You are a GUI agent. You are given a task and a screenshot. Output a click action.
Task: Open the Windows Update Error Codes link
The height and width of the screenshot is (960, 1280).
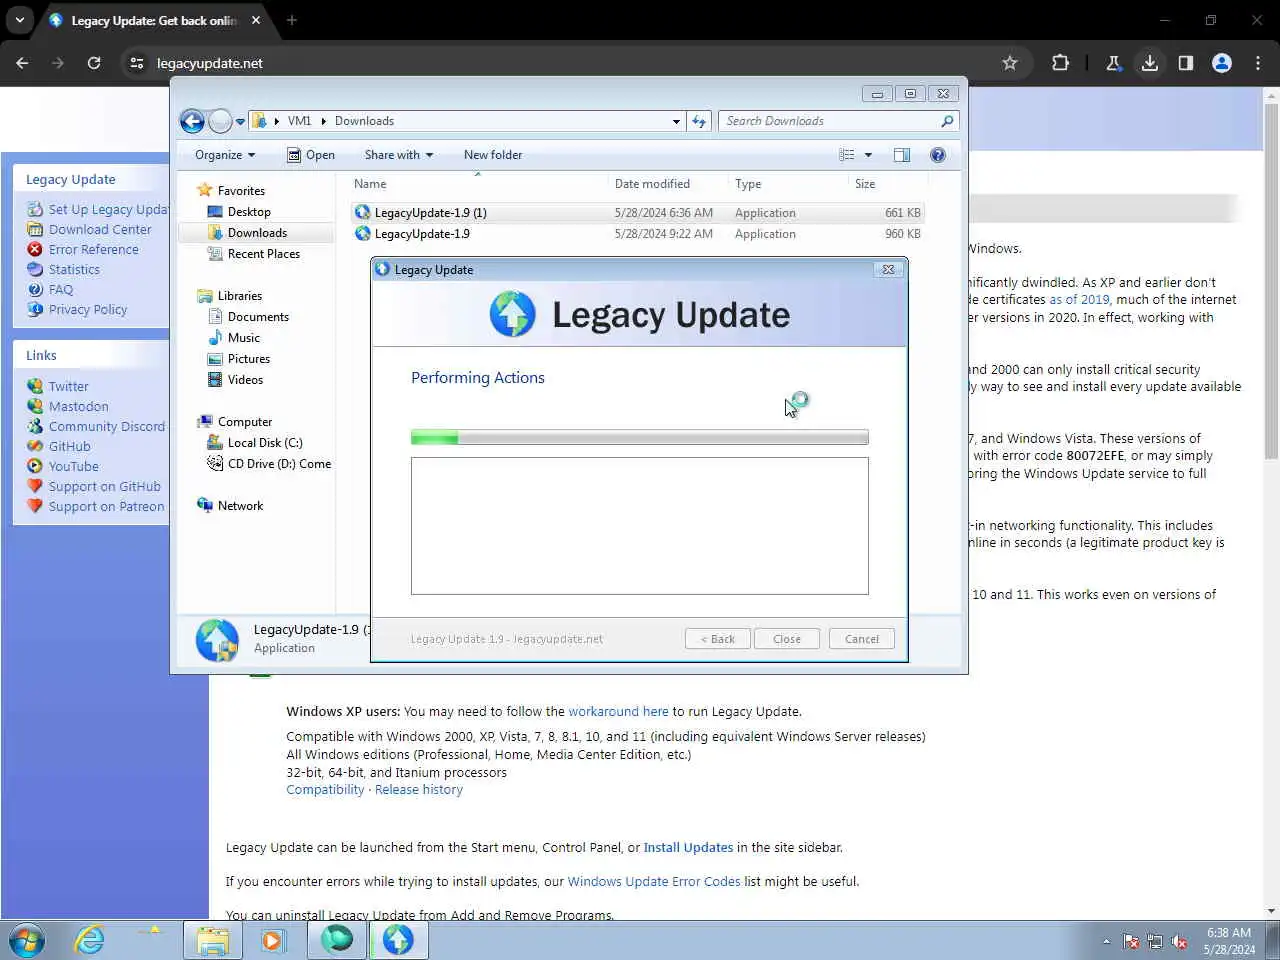(654, 882)
